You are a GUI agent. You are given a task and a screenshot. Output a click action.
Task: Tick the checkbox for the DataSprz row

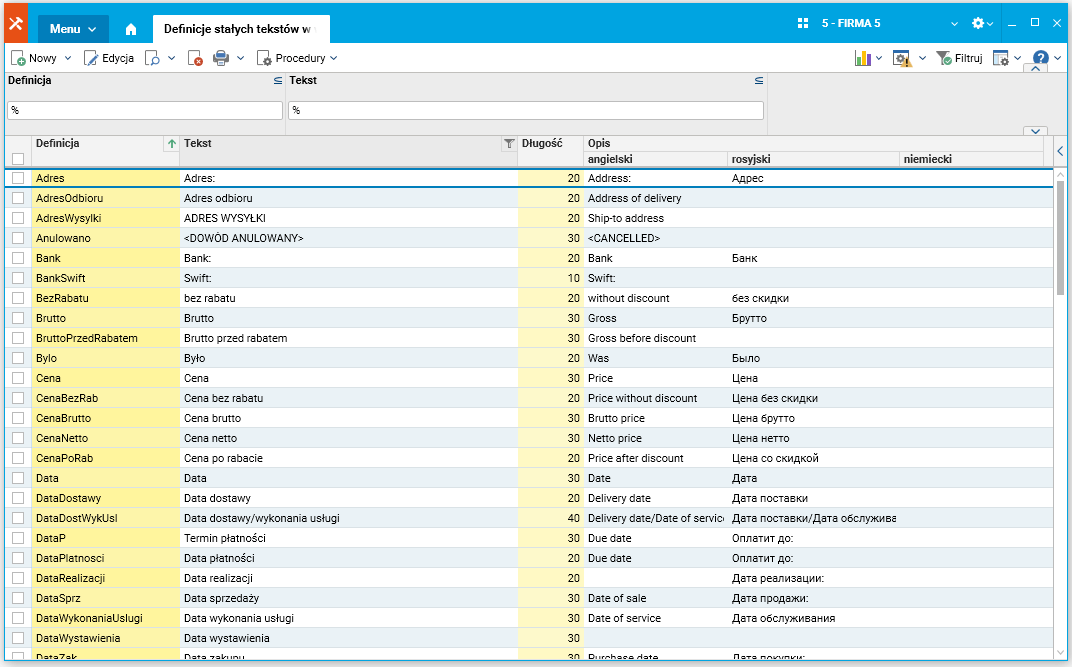pyautogui.click(x=18, y=598)
